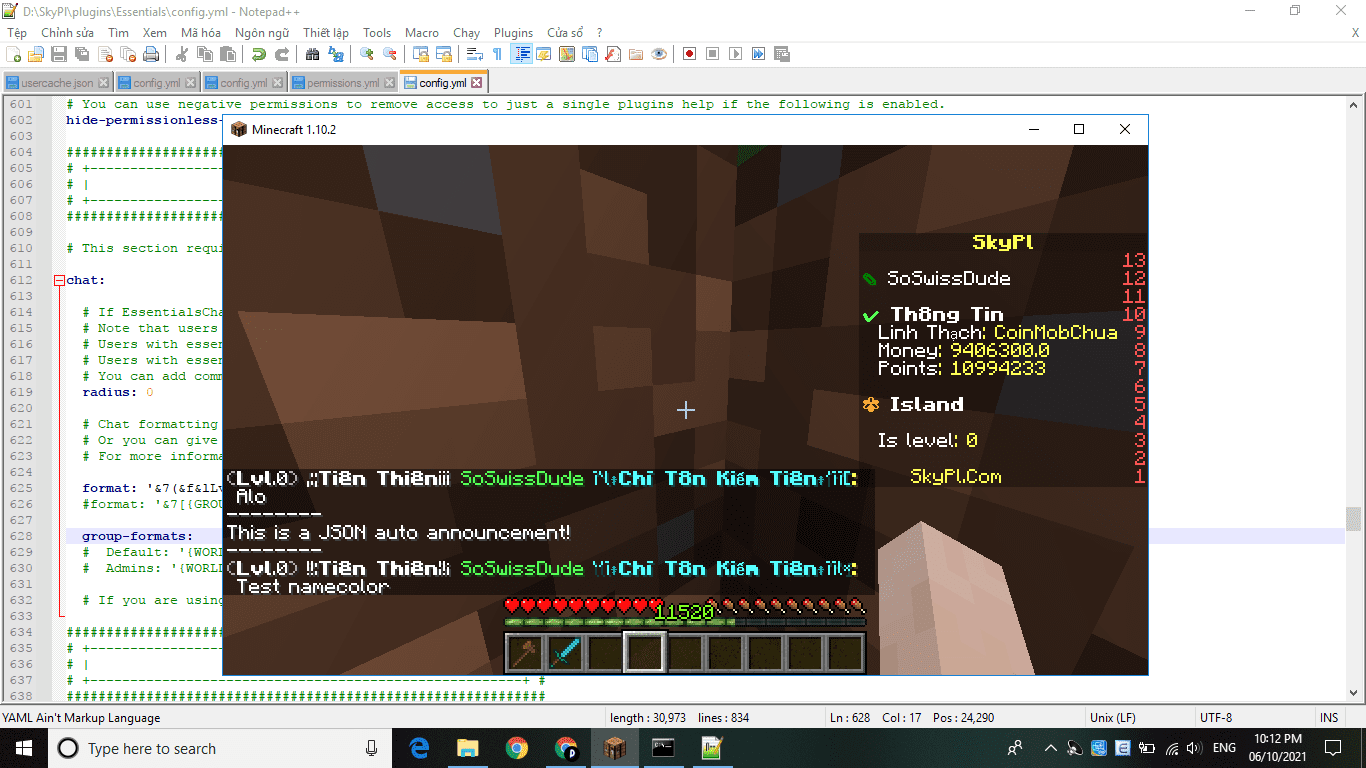This screenshot has height=768, width=1366.
Task: Toggle file monitoring eye icon
Action: [x=659, y=54]
